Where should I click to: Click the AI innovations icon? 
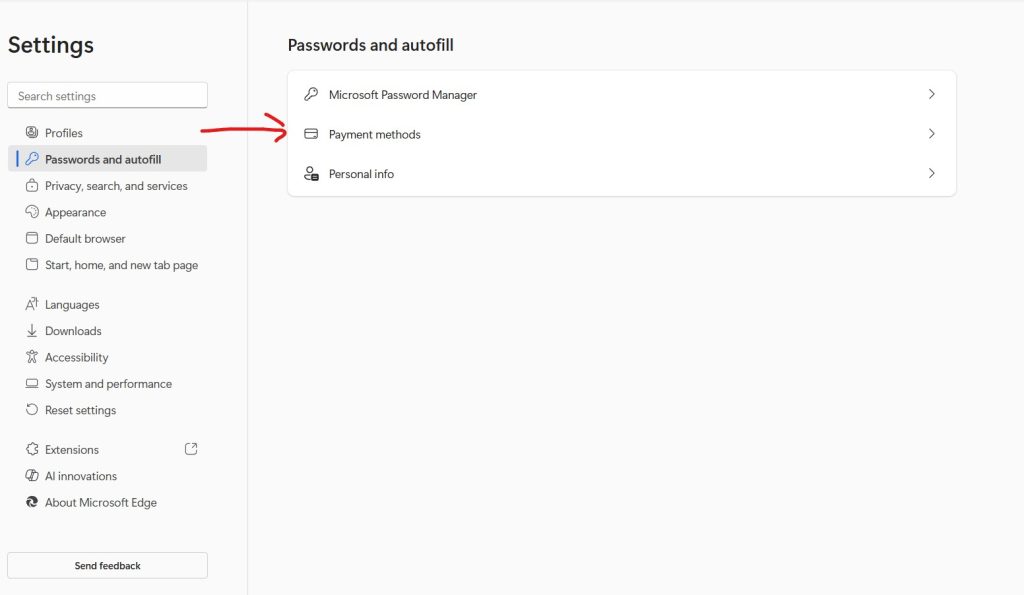[30, 476]
